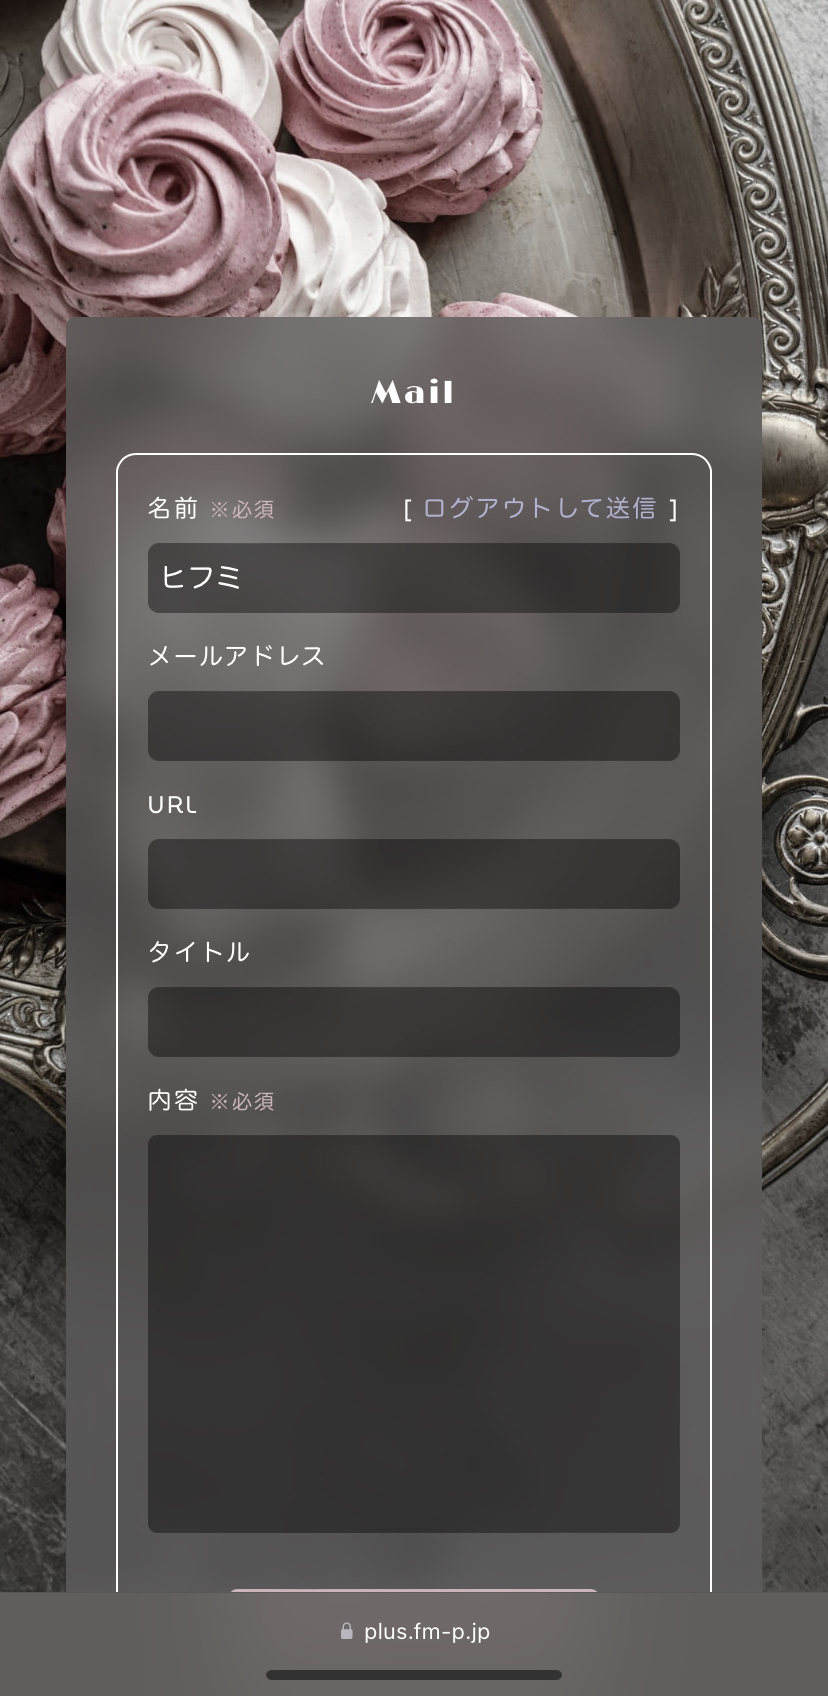
Task: Select the メールアドレス input field
Action: coord(414,726)
